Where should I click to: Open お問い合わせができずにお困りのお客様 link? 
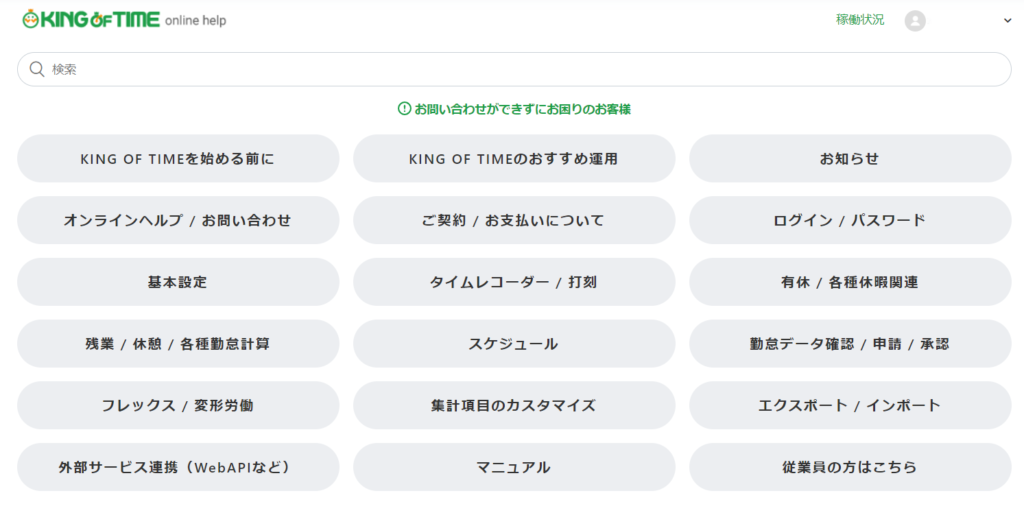pos(522,108)
